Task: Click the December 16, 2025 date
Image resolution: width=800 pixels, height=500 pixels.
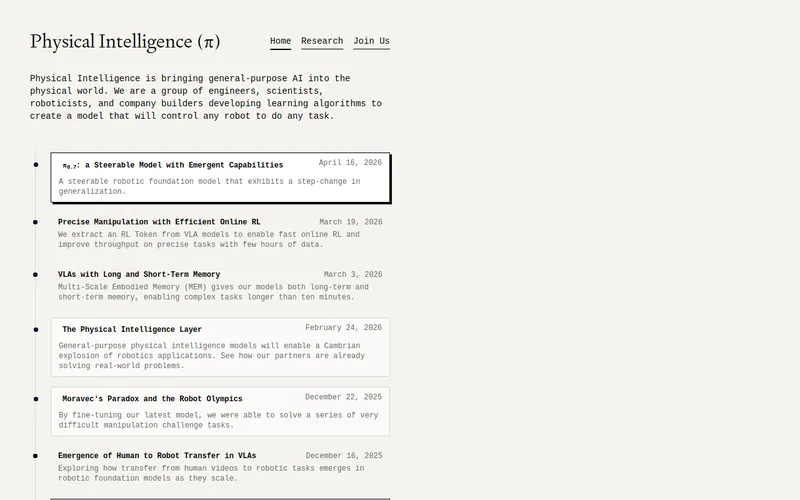Action: pyautogui.click(x=344, y=456)
